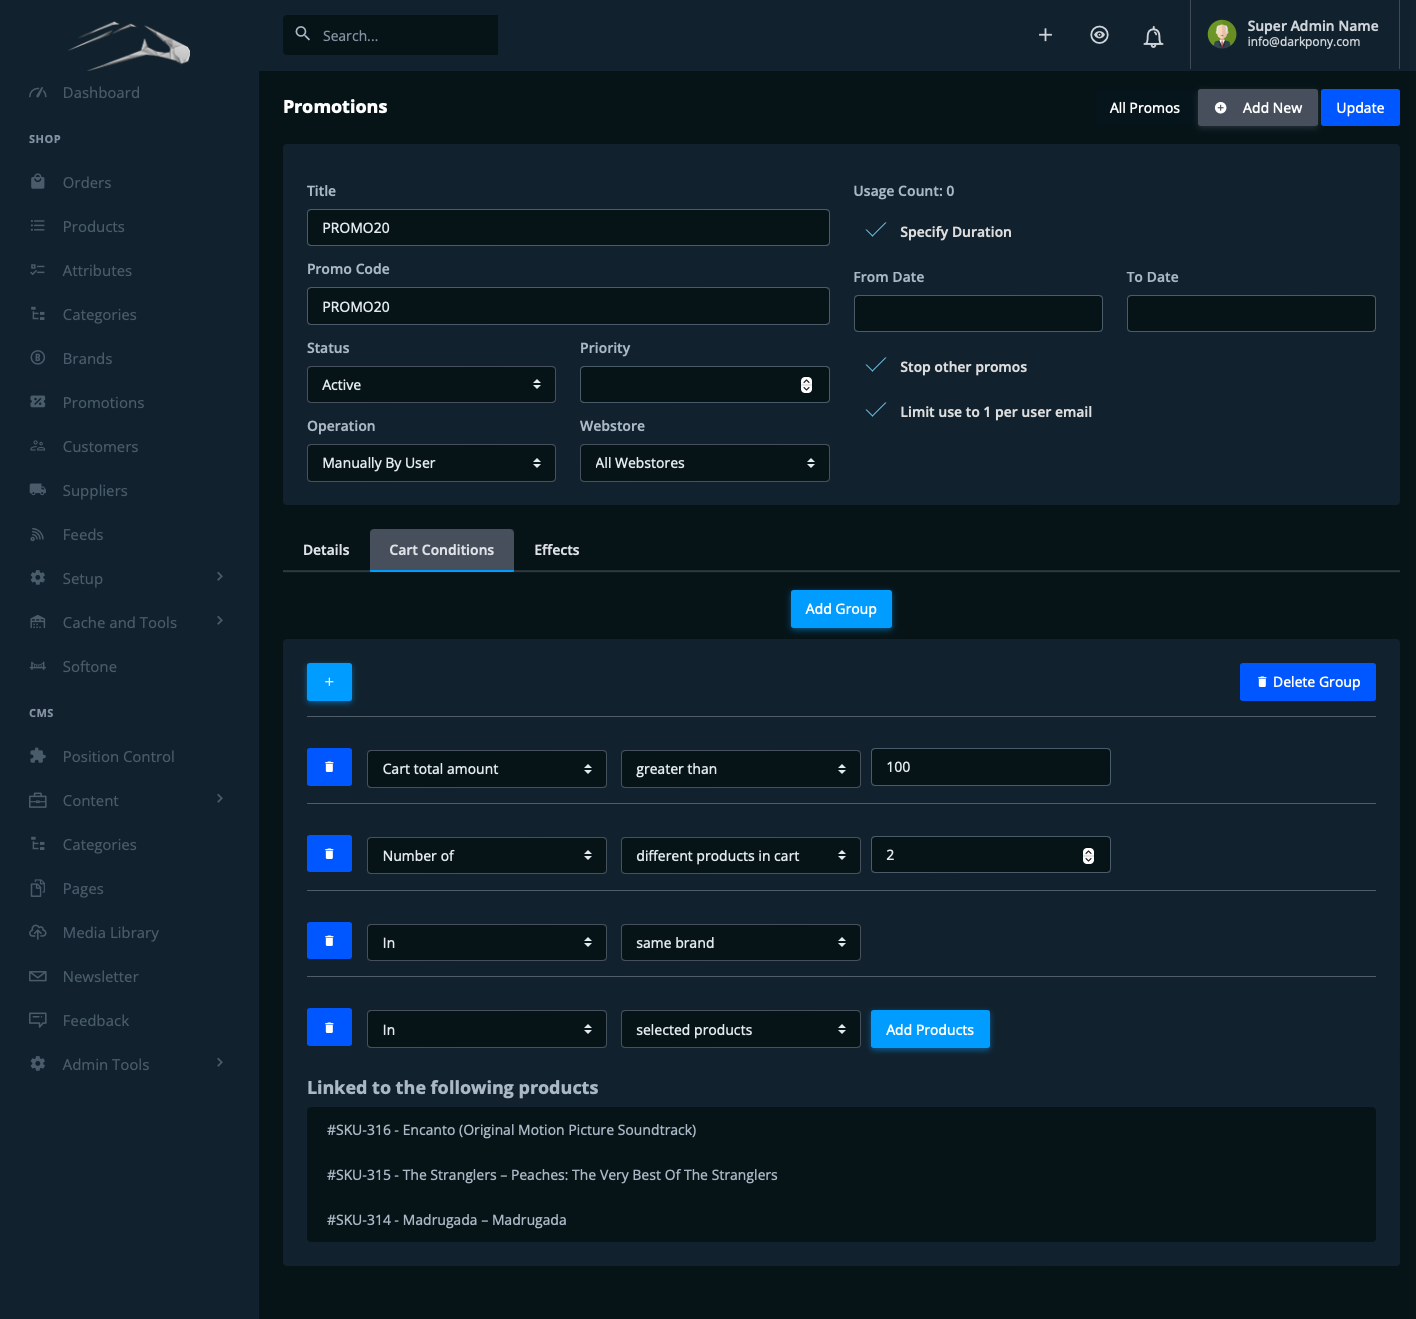Viewport: 1416px width, 1319px height.
Task: Switch to the Effects tab
Action: 556,550
